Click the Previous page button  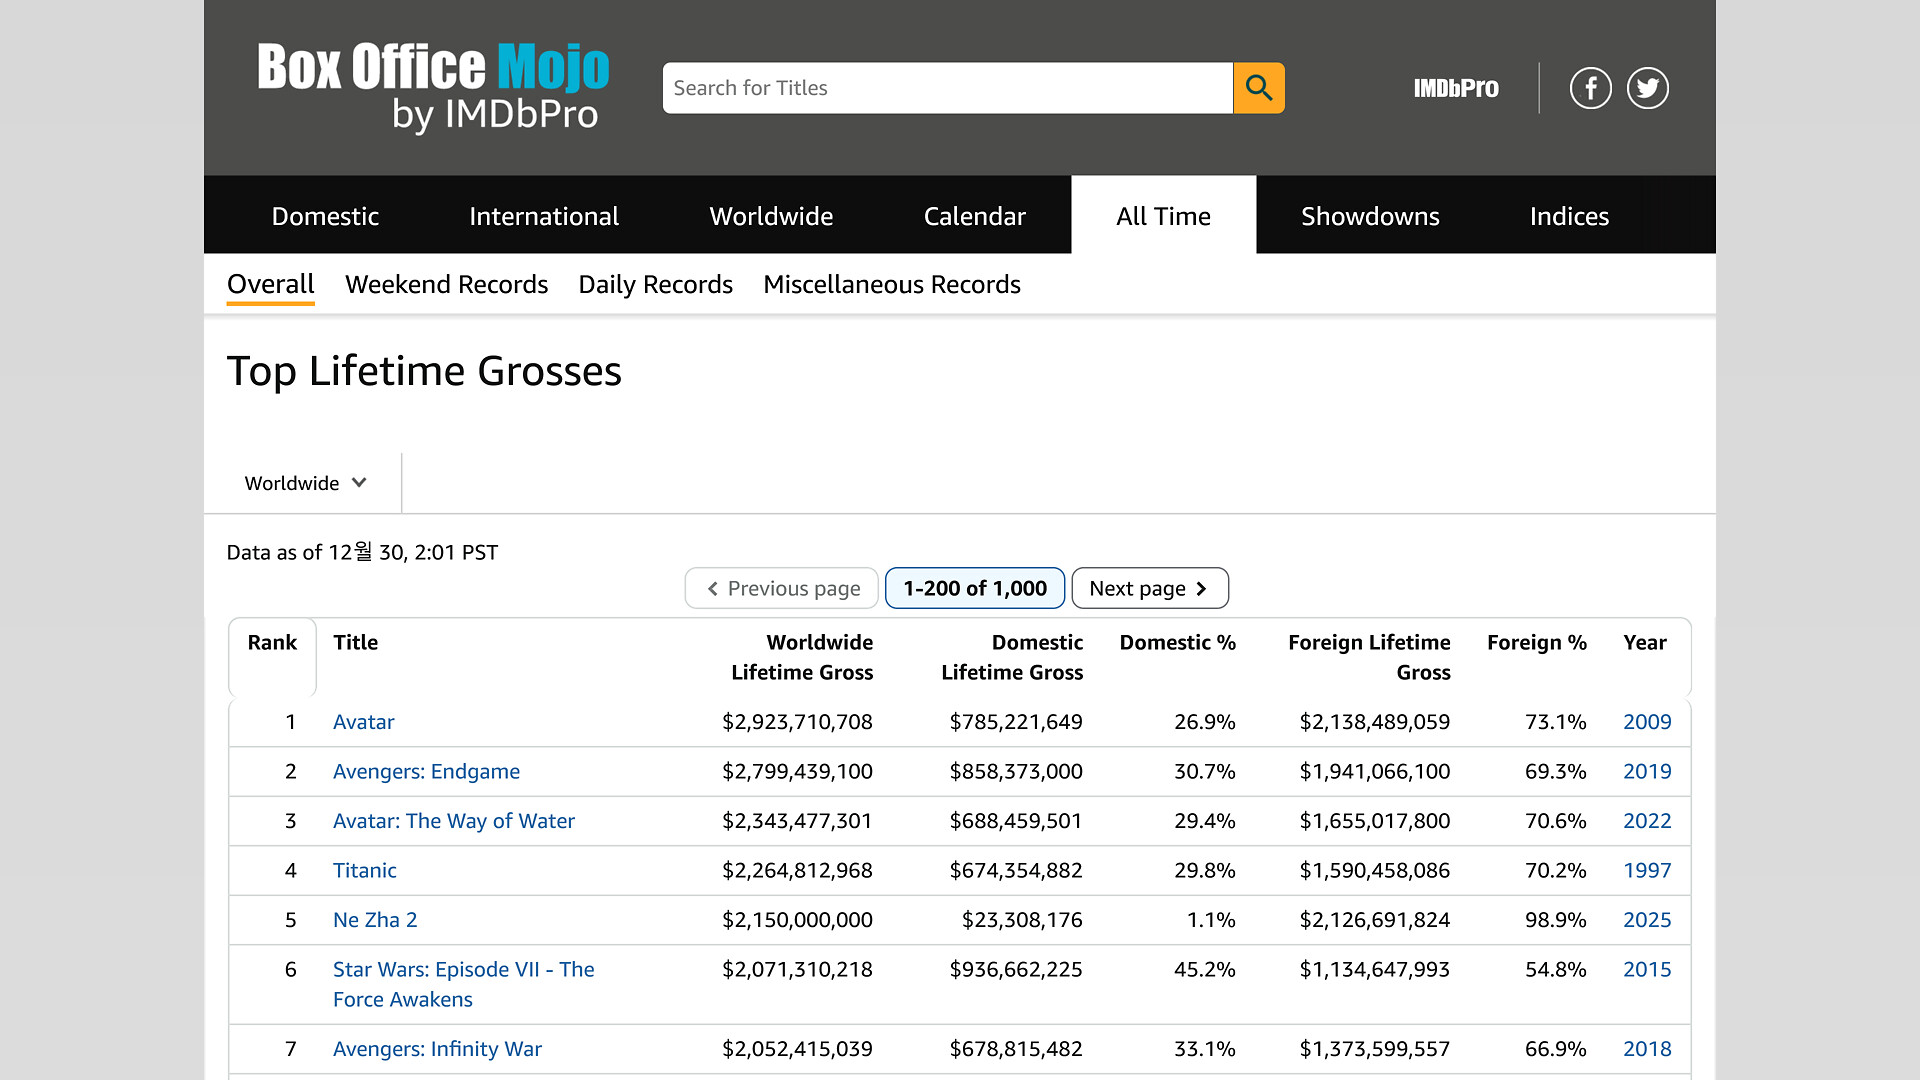[781, 588]
